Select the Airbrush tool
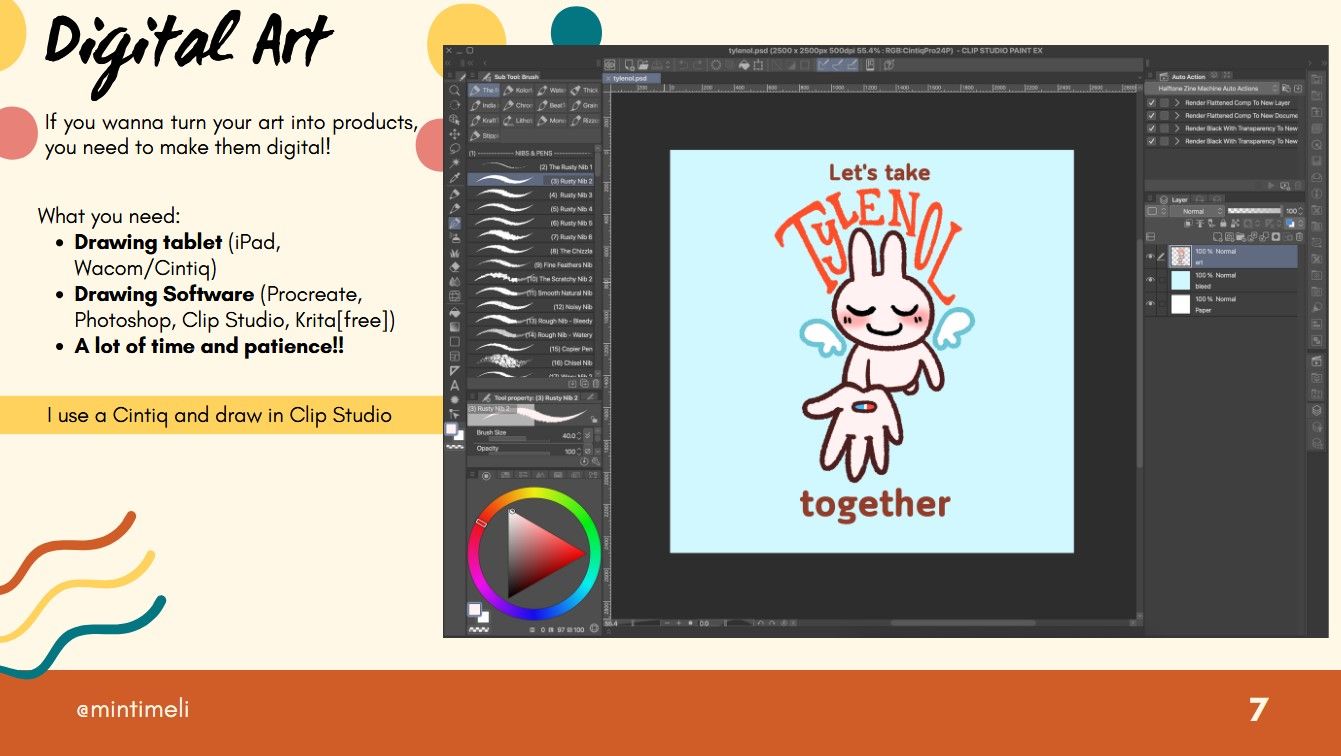 [x=455, y=239]
